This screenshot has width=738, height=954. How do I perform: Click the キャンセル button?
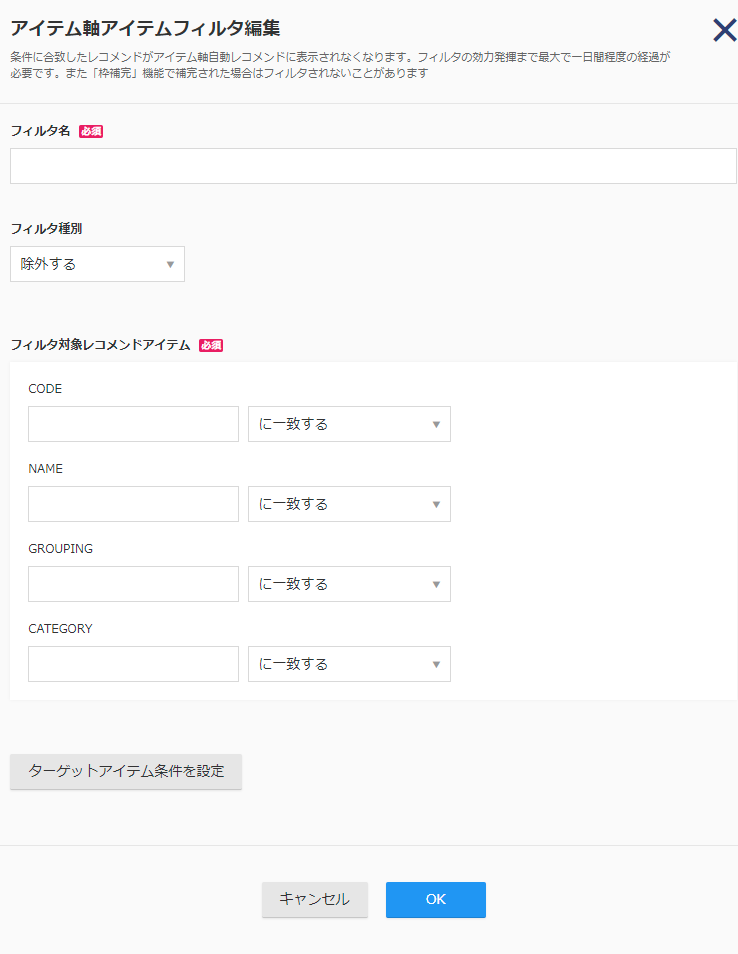[315, 899]
